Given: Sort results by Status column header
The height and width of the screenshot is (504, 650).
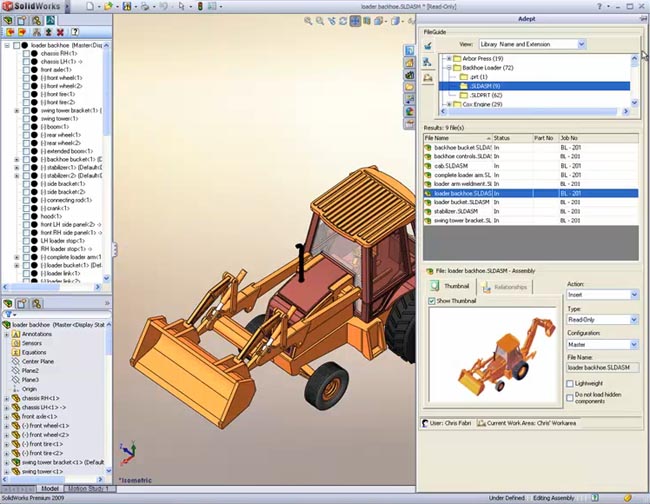Looking at the screenshot, I should coord(512,138).
